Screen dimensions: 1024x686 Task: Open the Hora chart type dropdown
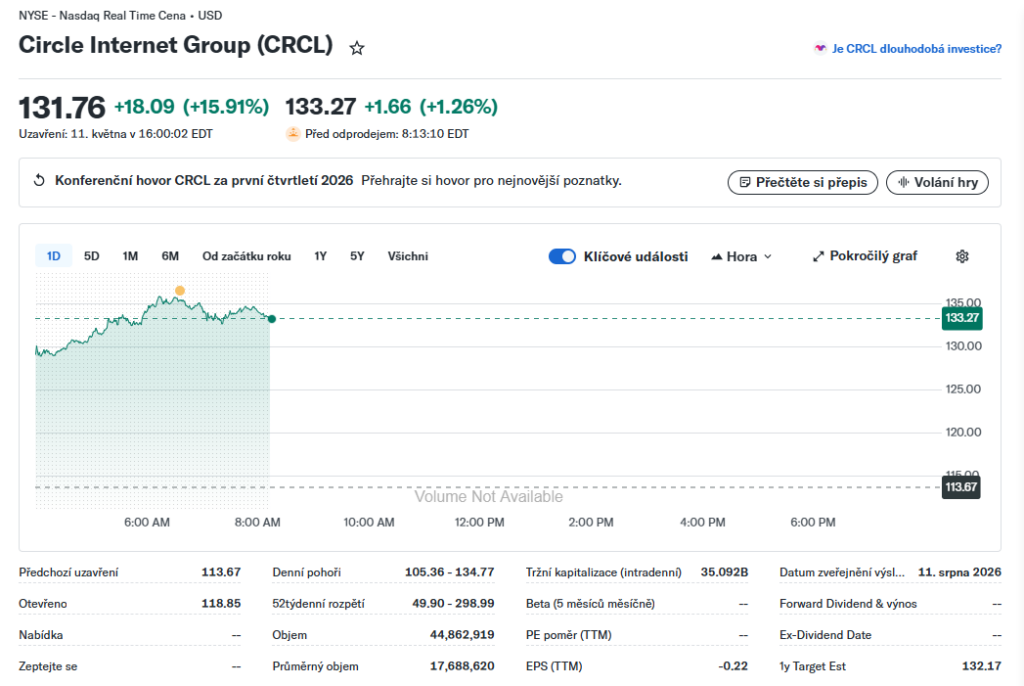tap(741, 257)
